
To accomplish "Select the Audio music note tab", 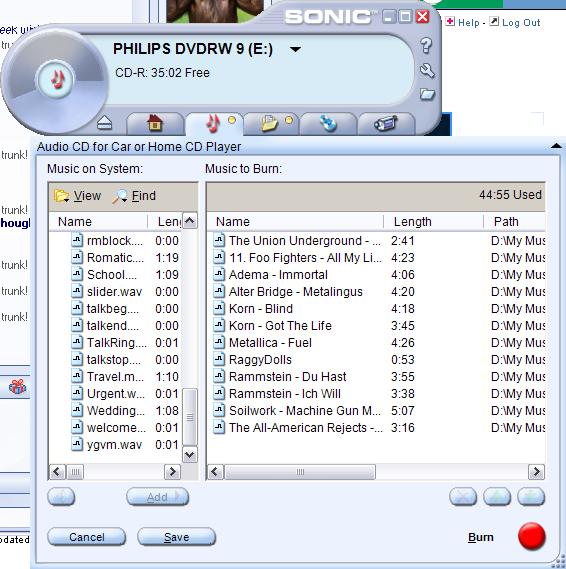I will tap(214, 123).
